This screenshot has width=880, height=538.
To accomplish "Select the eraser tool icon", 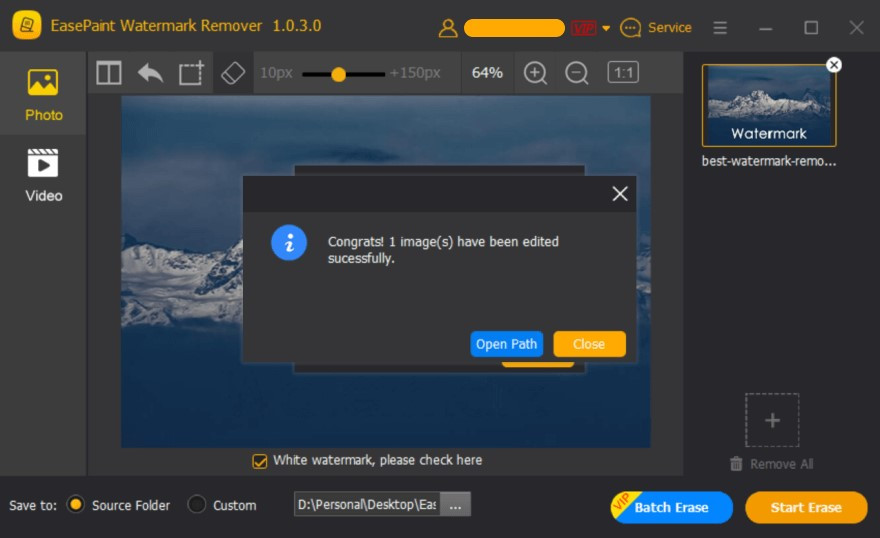I will pos(233,73).
